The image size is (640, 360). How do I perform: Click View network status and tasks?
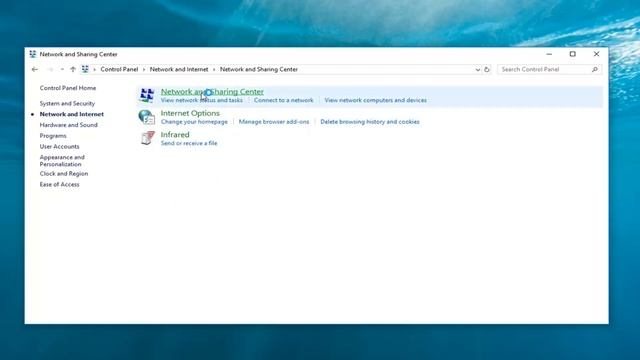click(202, 100)
